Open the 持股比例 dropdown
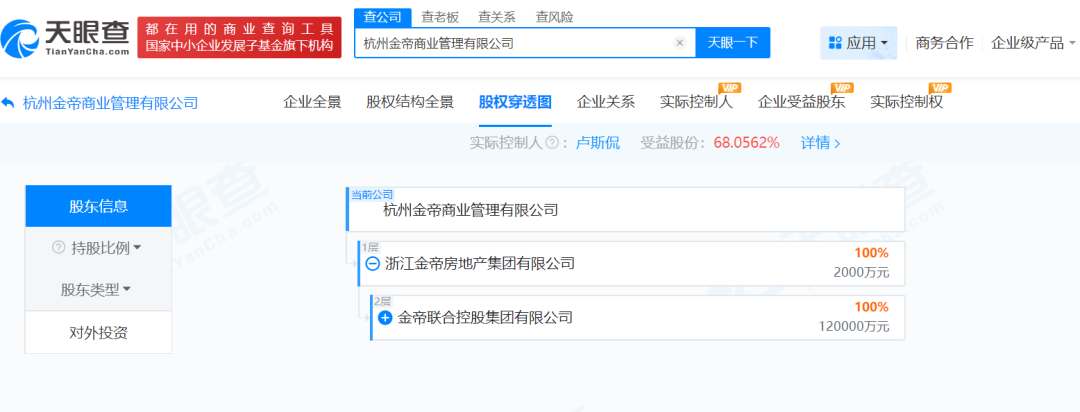 [98, 247]
